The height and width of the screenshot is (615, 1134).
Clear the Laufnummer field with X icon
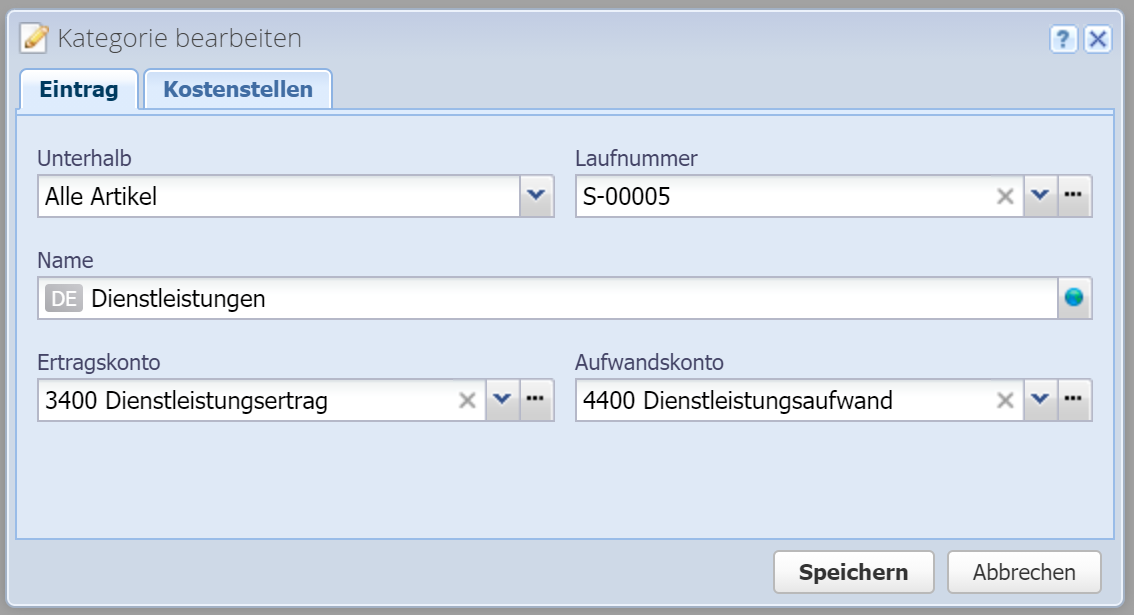coord(1005,197)
